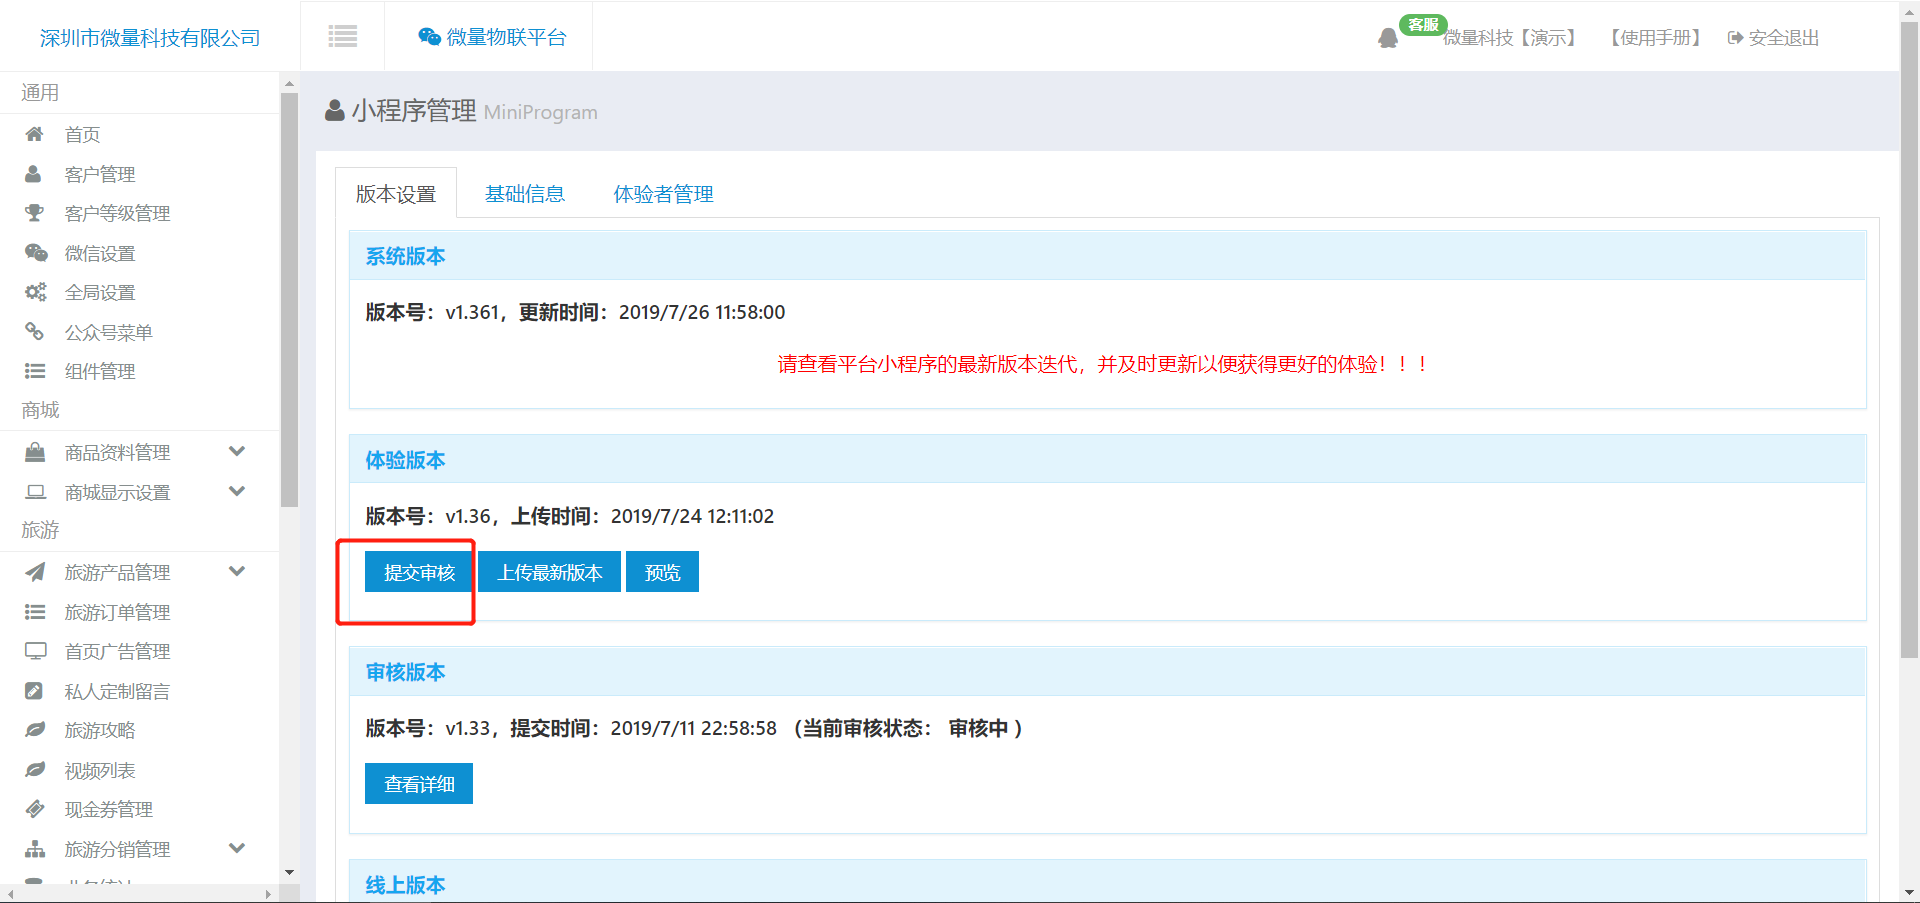Click the user icon for 客户管理

coord(33,174)
